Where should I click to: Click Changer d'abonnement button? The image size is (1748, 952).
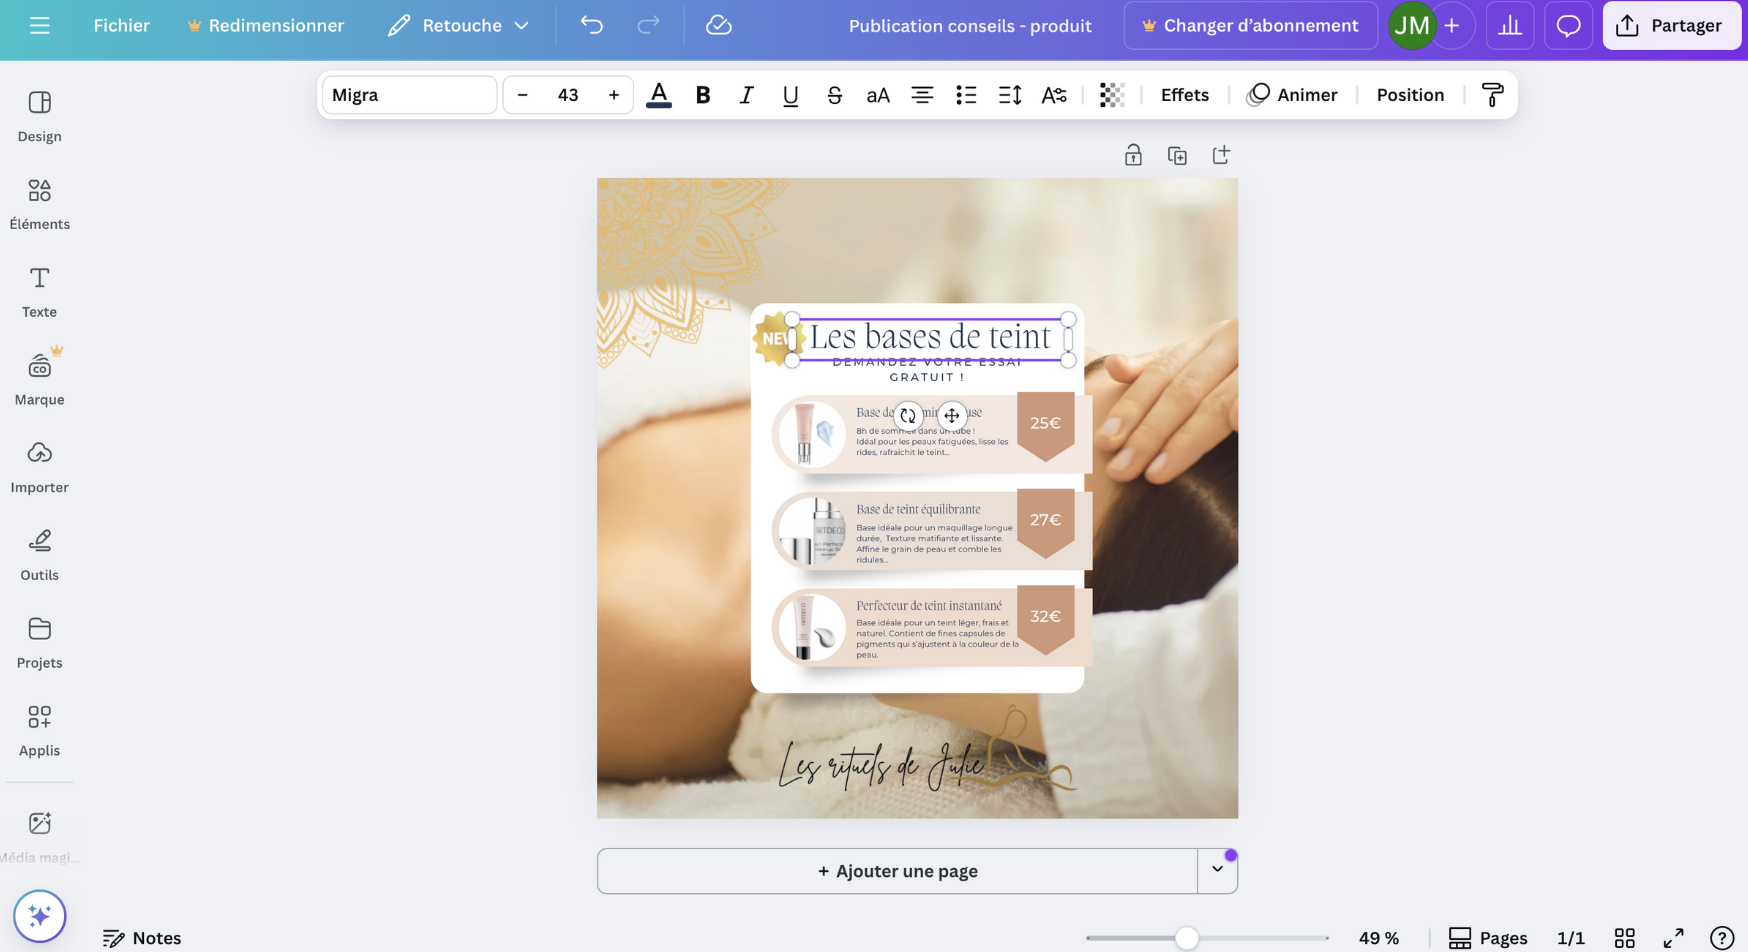(1250, 26)
